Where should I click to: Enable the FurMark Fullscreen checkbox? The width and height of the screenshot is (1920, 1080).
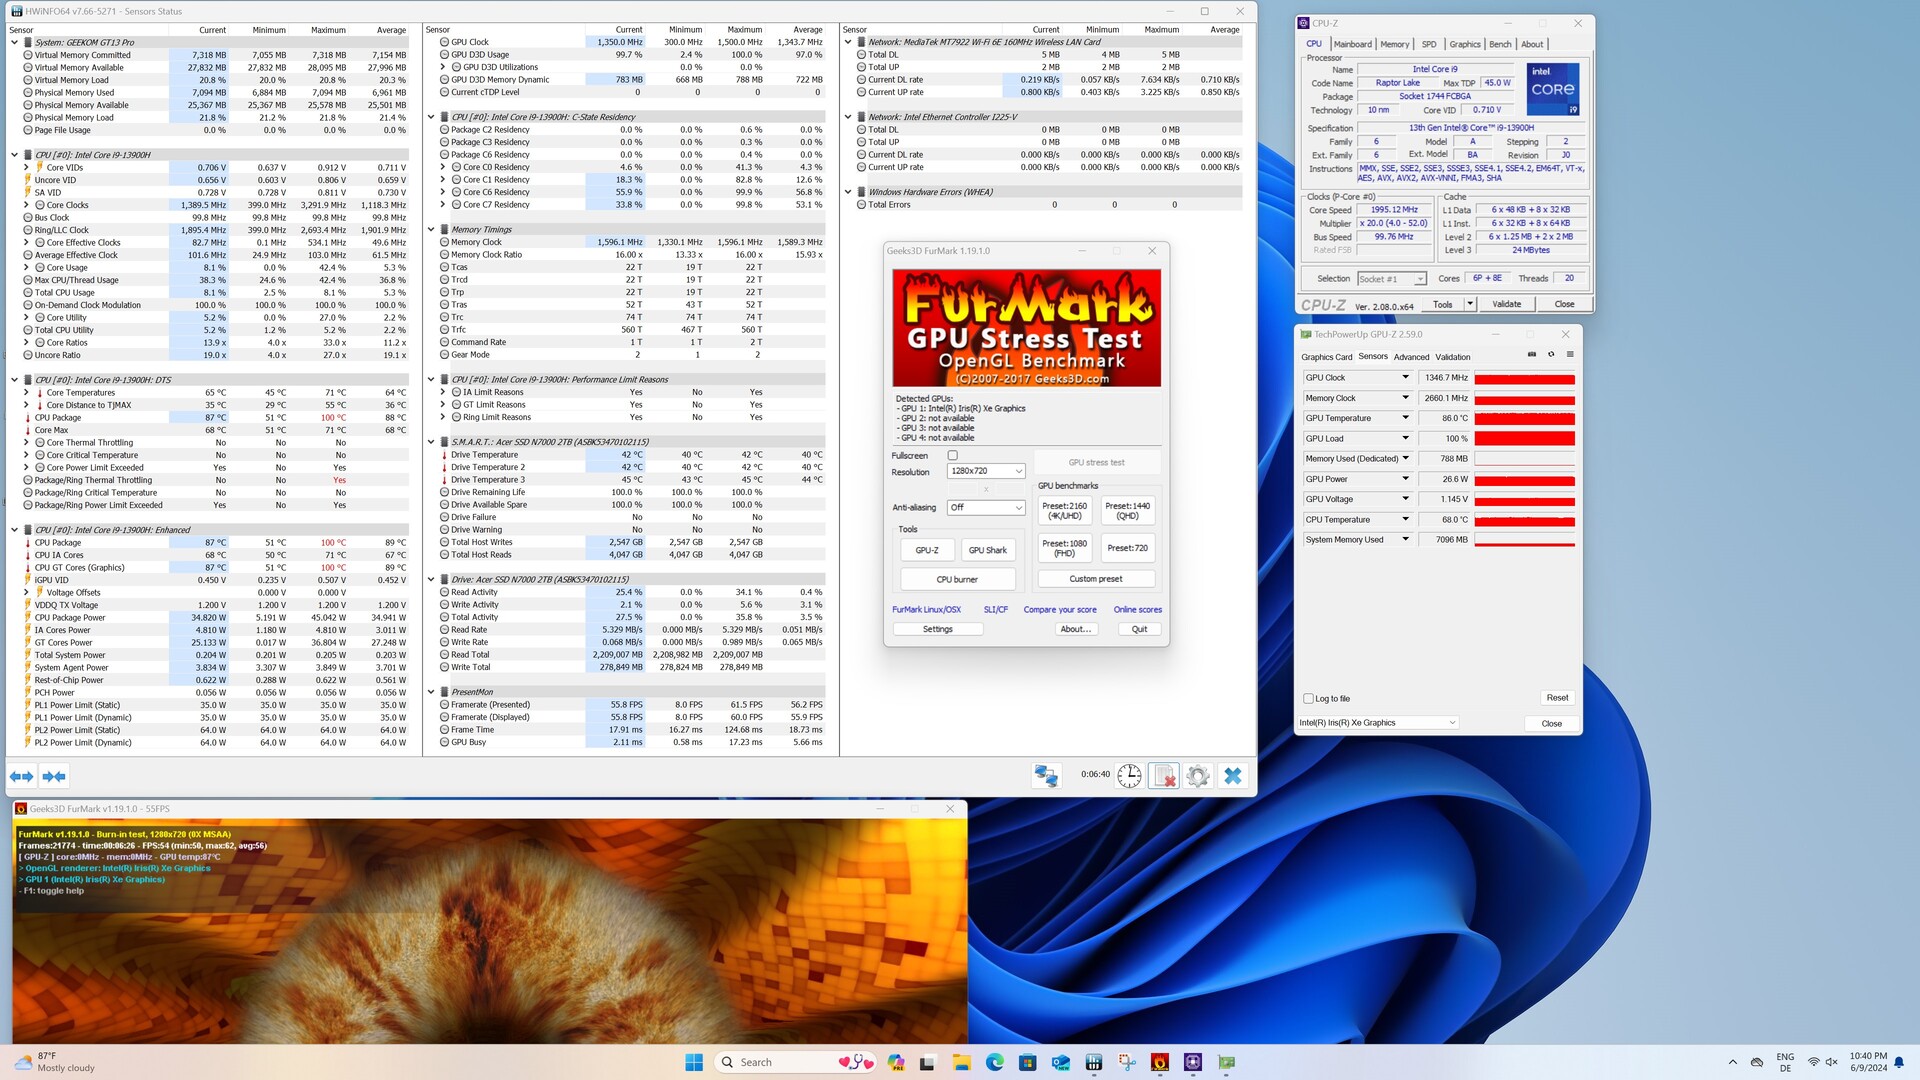pyautogui.click(x=952, y=455)
